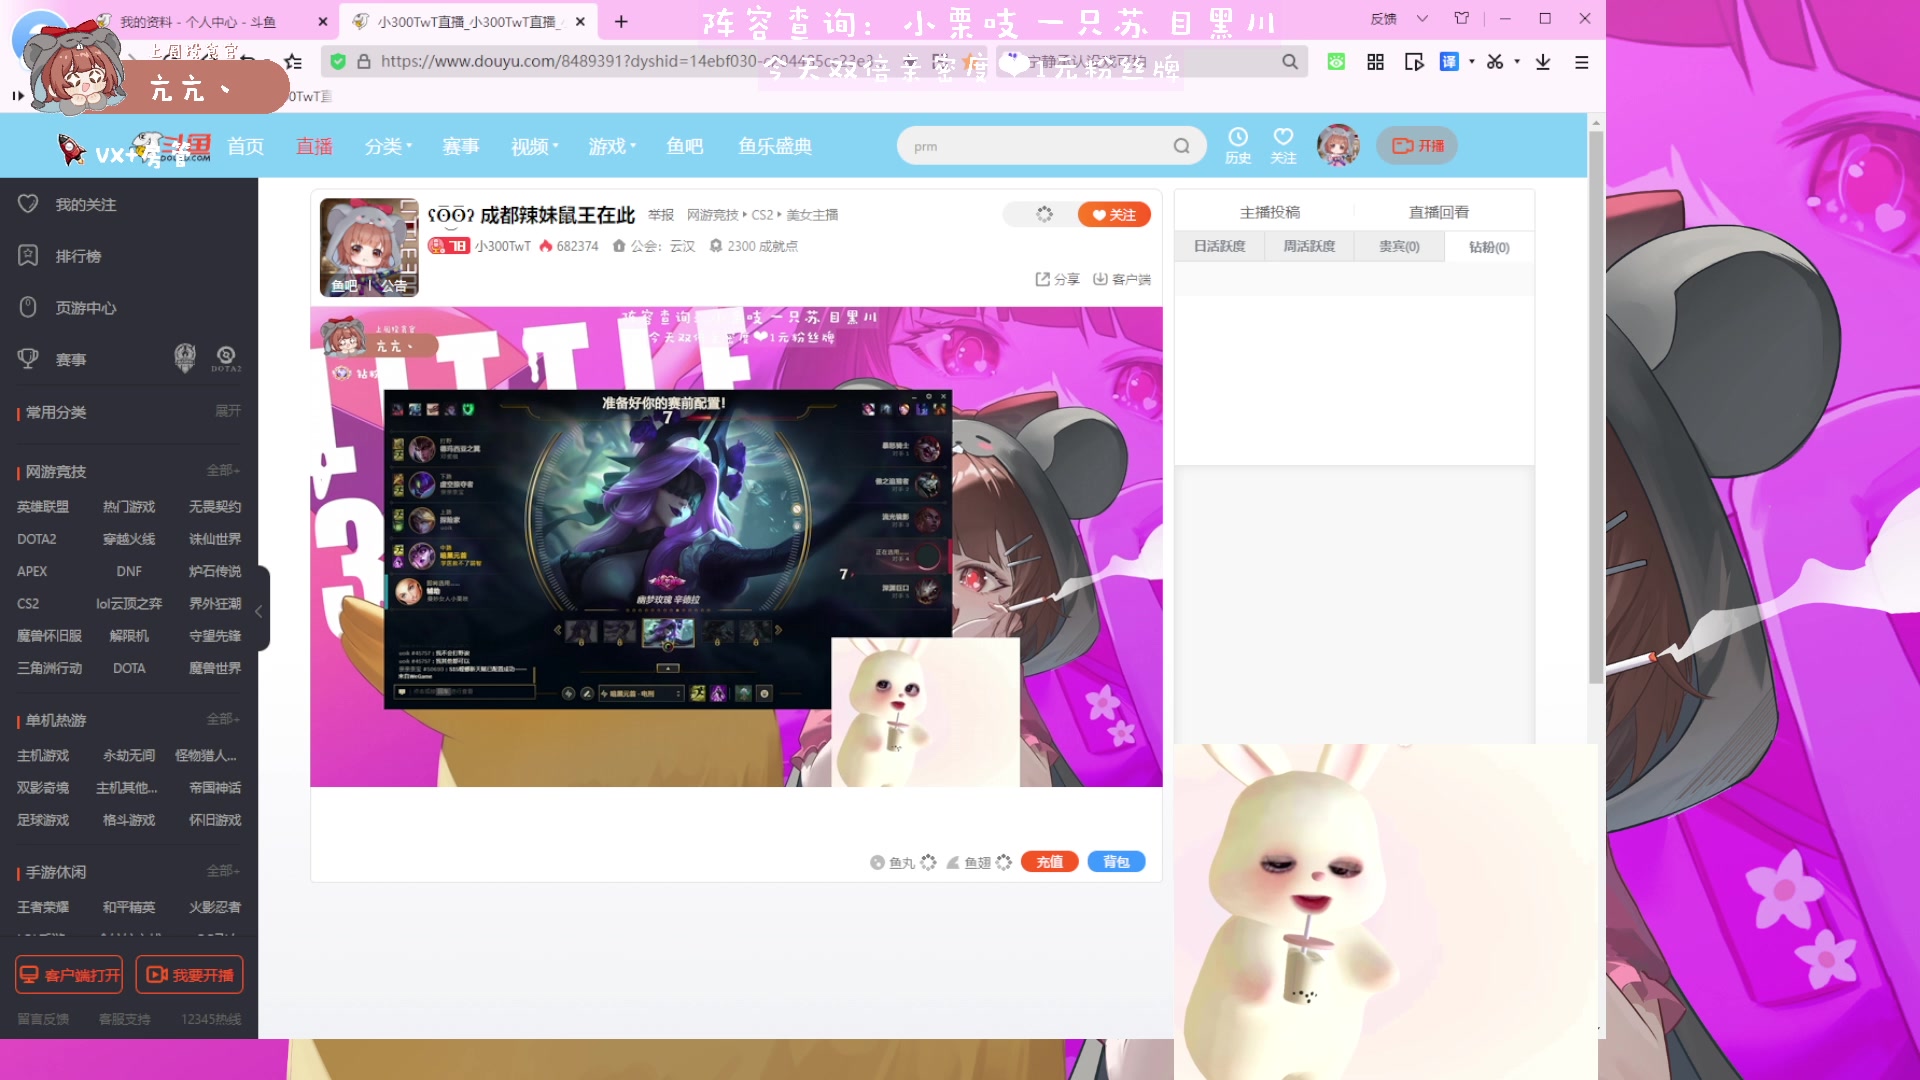The height and width of the screenshot is (1080, 1920).
Task: Click the Douyu search input field
Action: tap(1035, 146)
